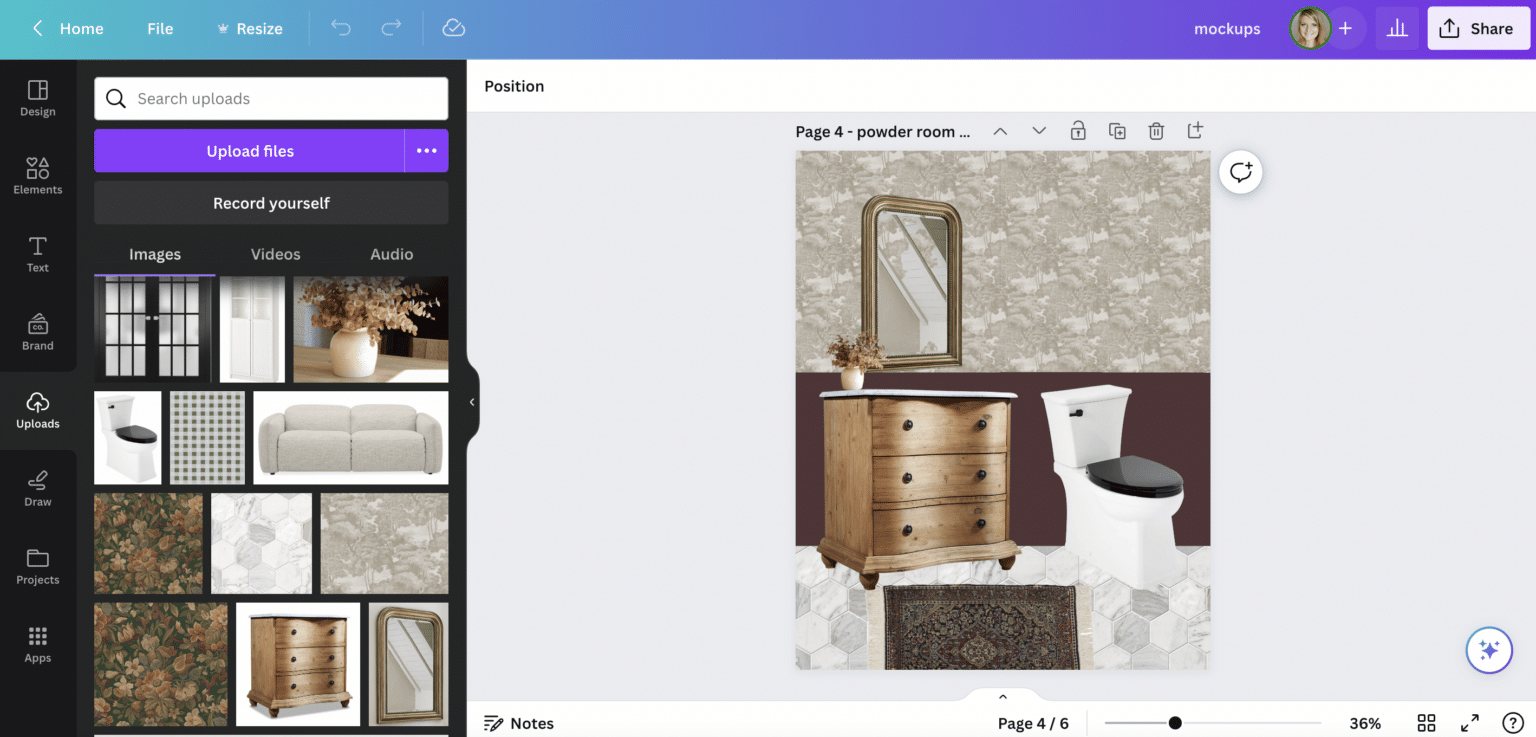
Task: Click the user profile avatar
Action: pos(1310,28)
